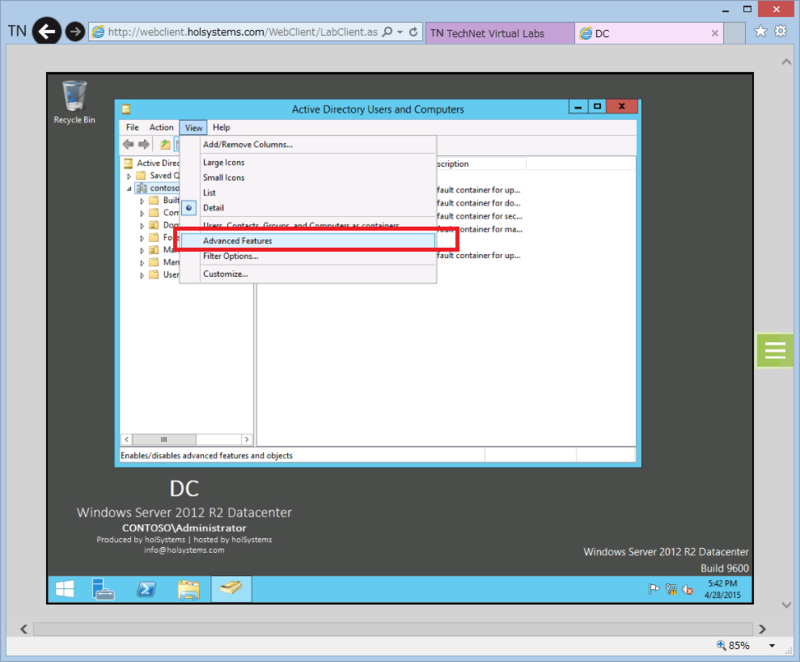Expand the Users tree node
The height and width of the screenshot is (662, 800).
(x=142, y=275)
